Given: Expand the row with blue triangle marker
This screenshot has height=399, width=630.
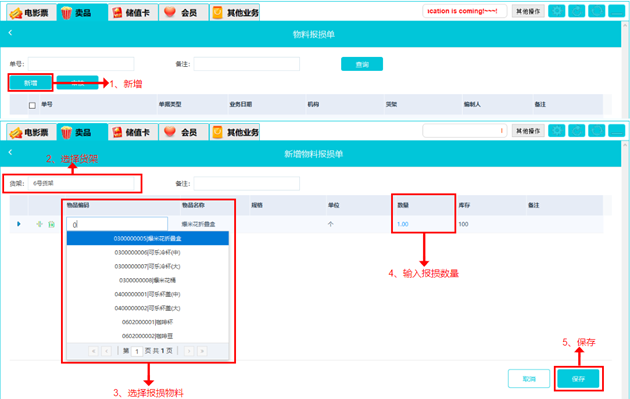Looking at the screenshot, I should click(x=19, y=224).
